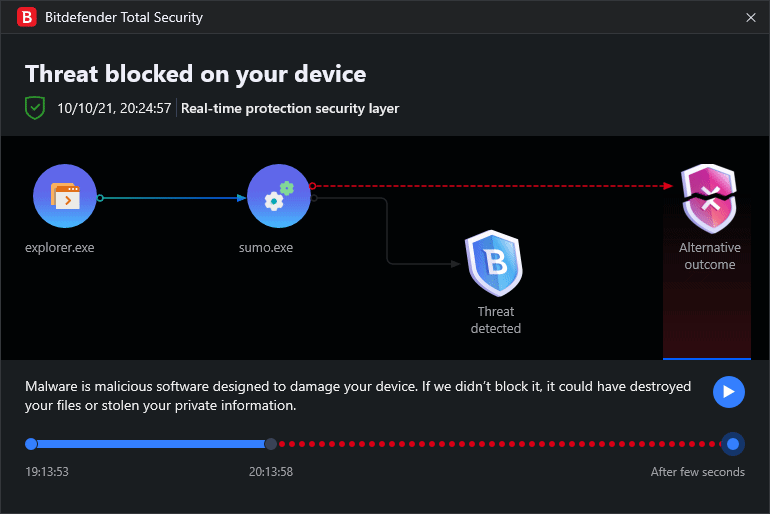Image resolution: width=770 pixels, height=514 pixels.
Task: Select the Alternative outcome label
Action: [x=709, y=256]
